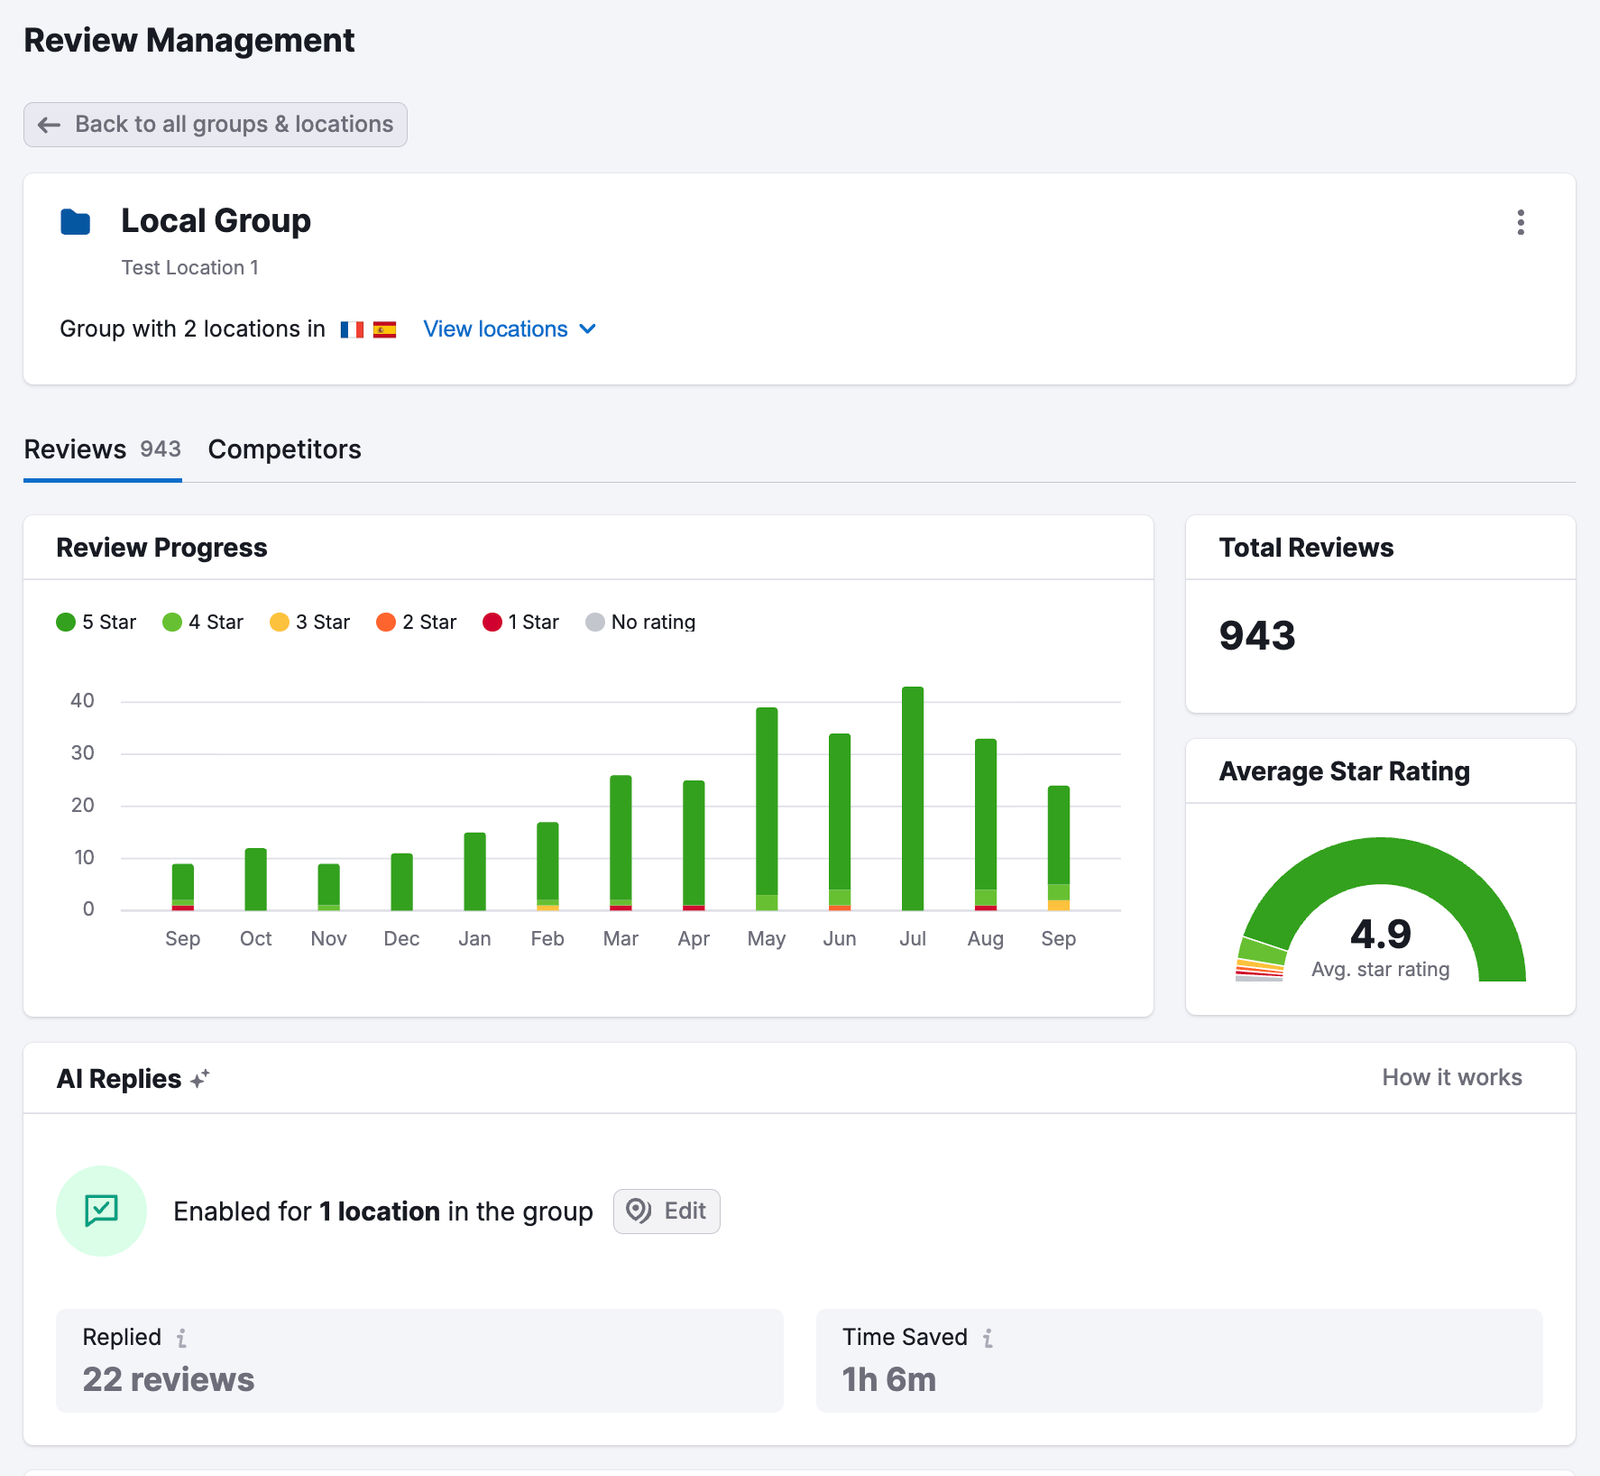
Task: Expand the View locations dropdown
Action: (509, 329)
